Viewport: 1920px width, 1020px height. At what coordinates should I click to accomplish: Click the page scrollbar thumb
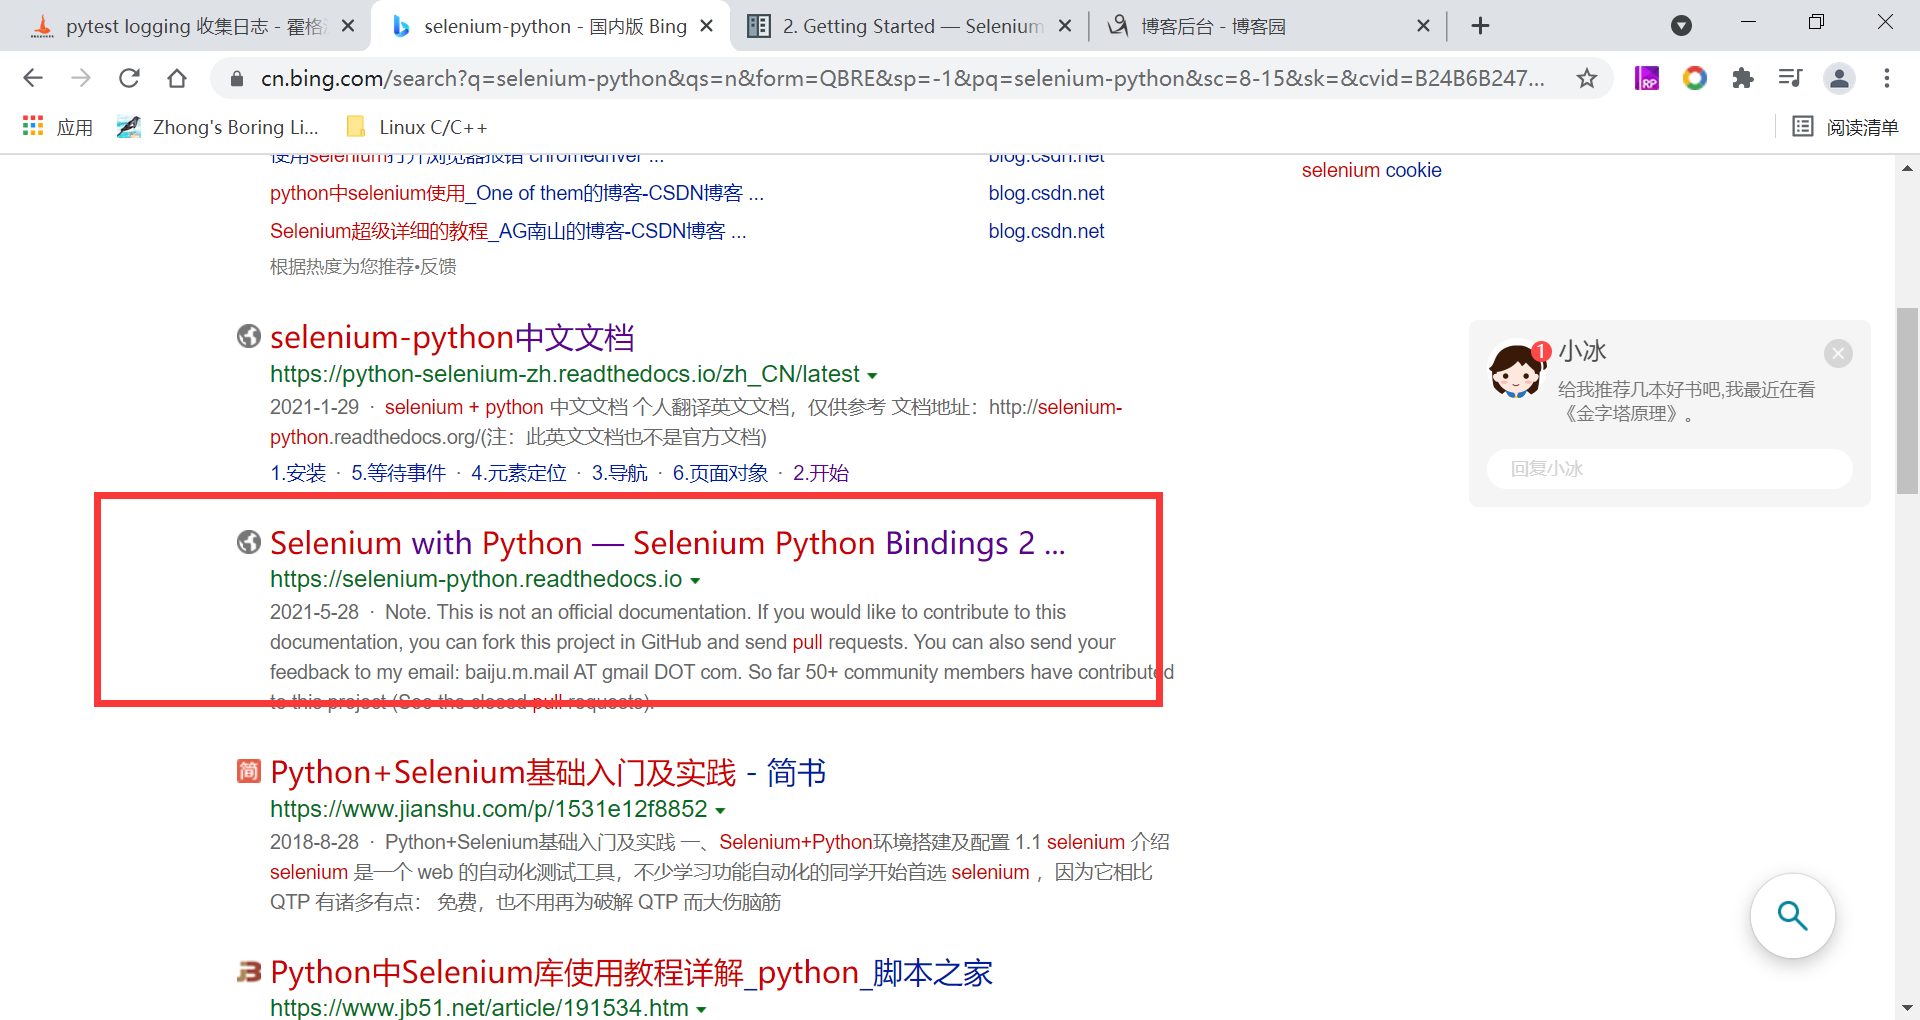(1907, 401)
